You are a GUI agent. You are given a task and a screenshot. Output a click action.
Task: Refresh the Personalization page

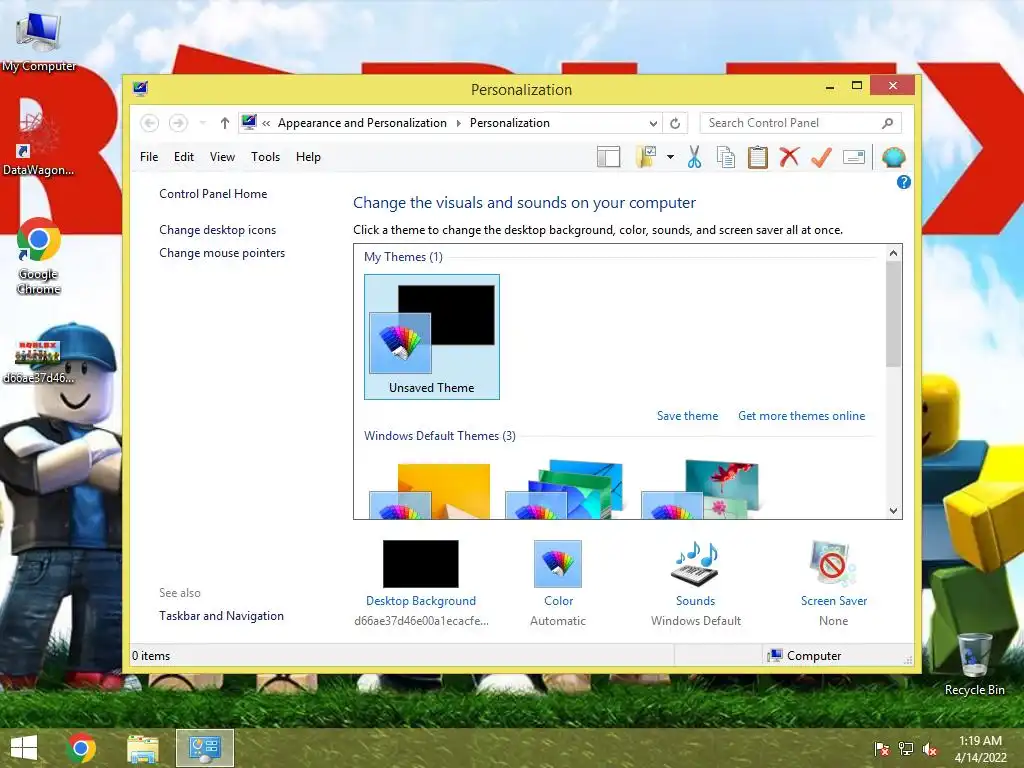[x=675, y=123]
